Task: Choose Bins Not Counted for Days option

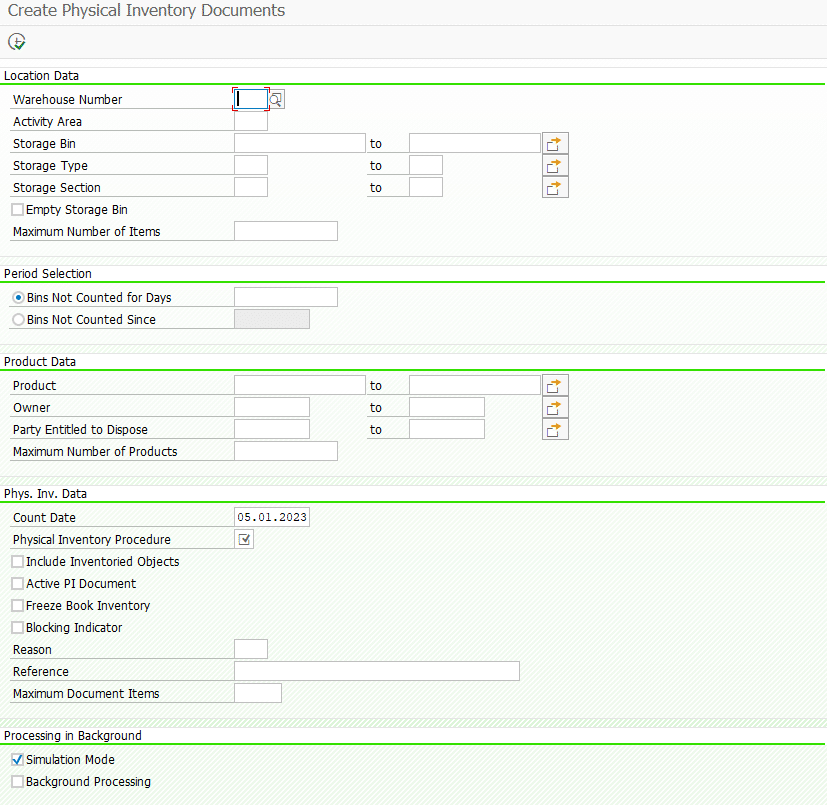Action: [18, 298]
